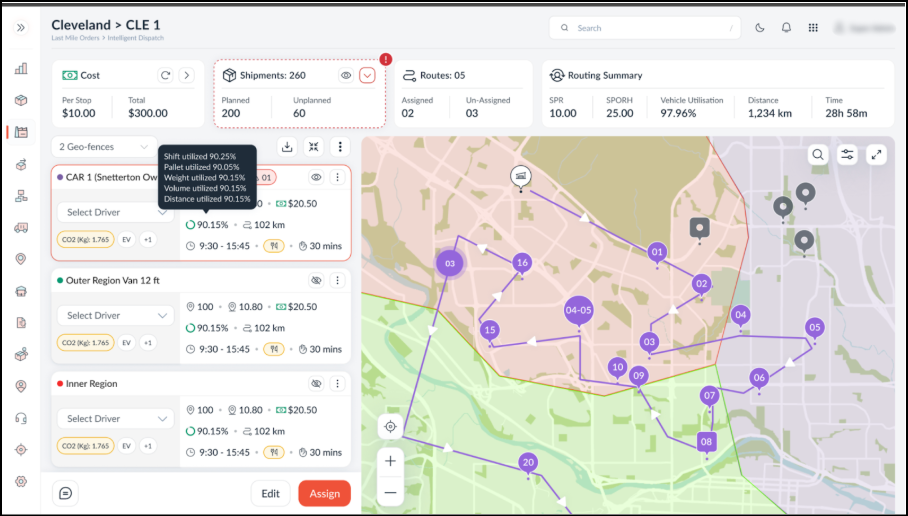Download the routes list

(x=287, y=147)
